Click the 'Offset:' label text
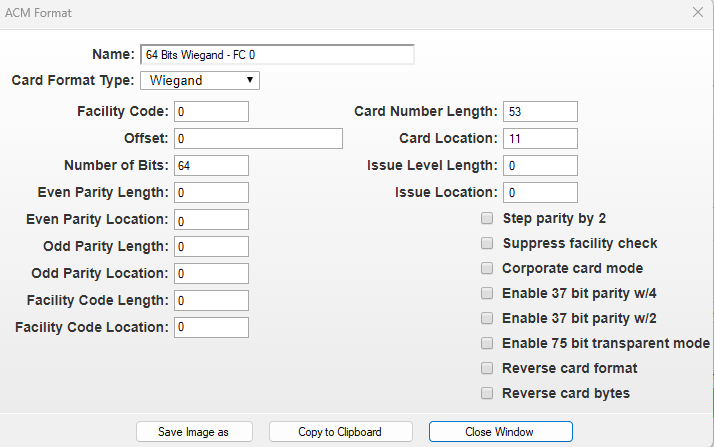714x447 pixels. coord(146,138)
